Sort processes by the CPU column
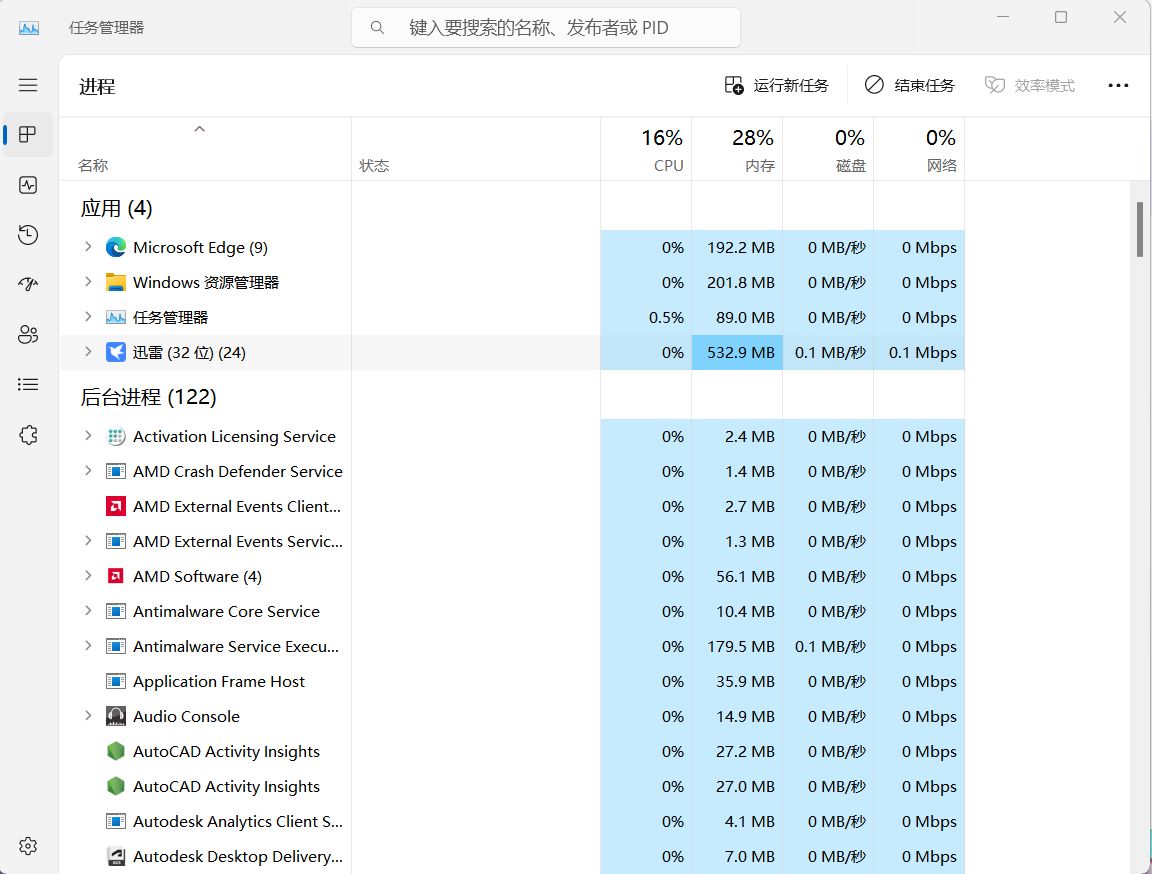 point(647,149)
